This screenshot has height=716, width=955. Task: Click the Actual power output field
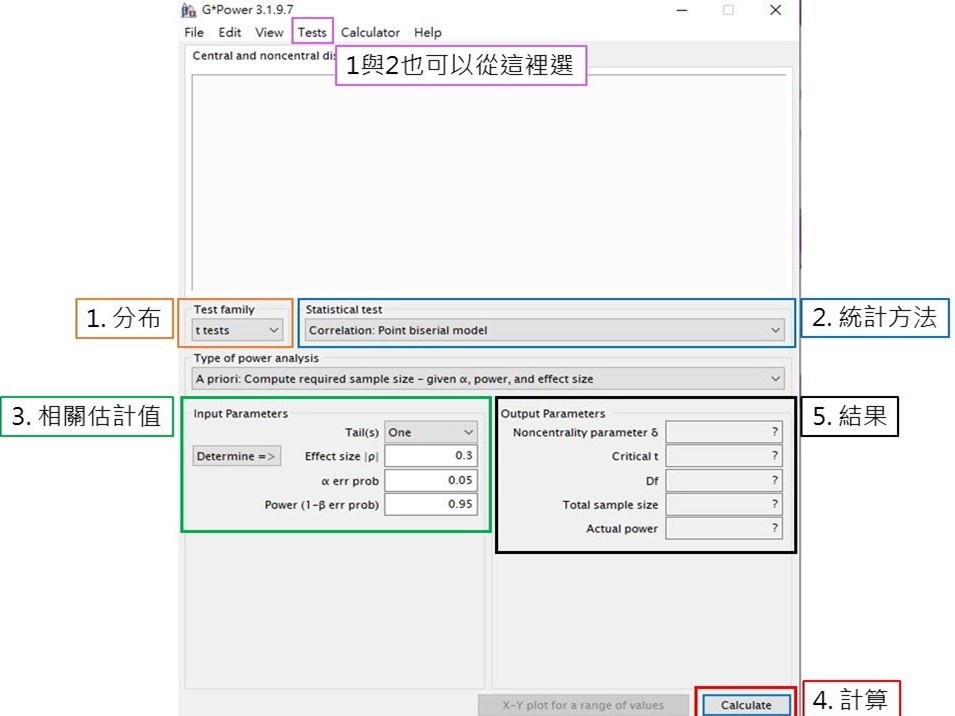(724, 528)
